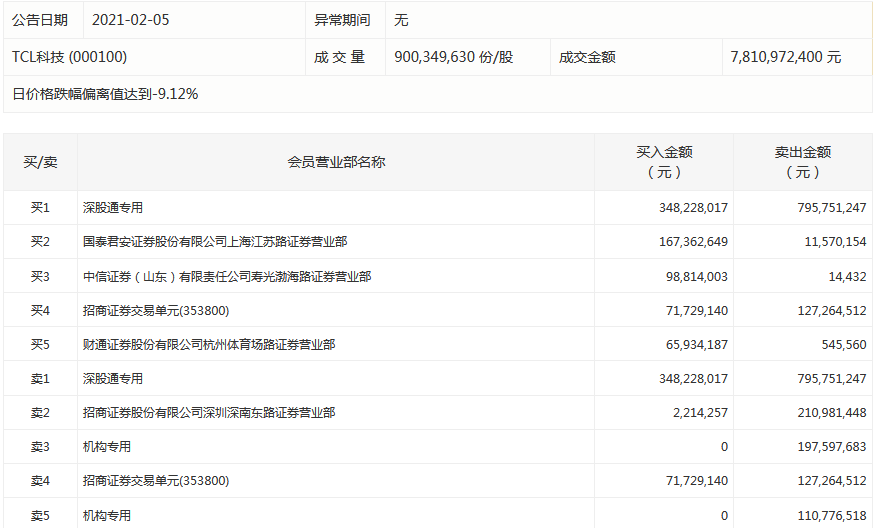
Task: Click the 日价格跌幅偏离值达到-9.12% reason text
Action: (x=105, y=94)
